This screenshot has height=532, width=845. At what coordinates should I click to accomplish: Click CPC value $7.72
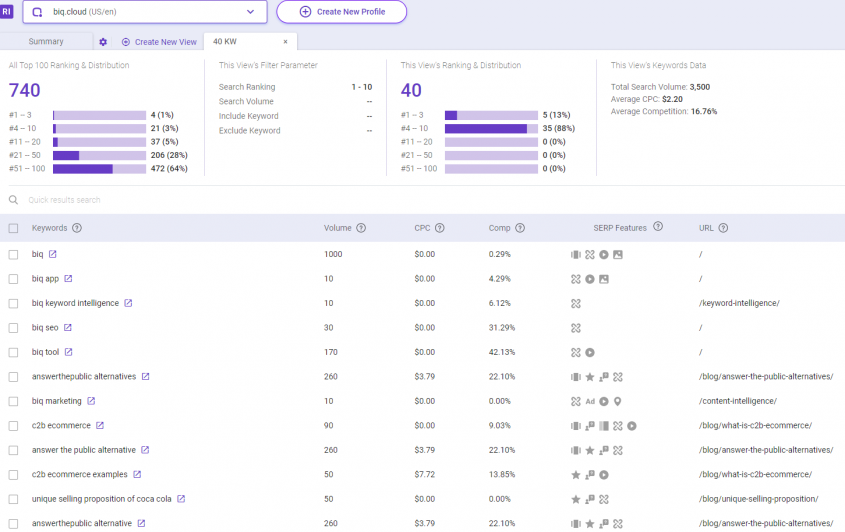point(425,474)
